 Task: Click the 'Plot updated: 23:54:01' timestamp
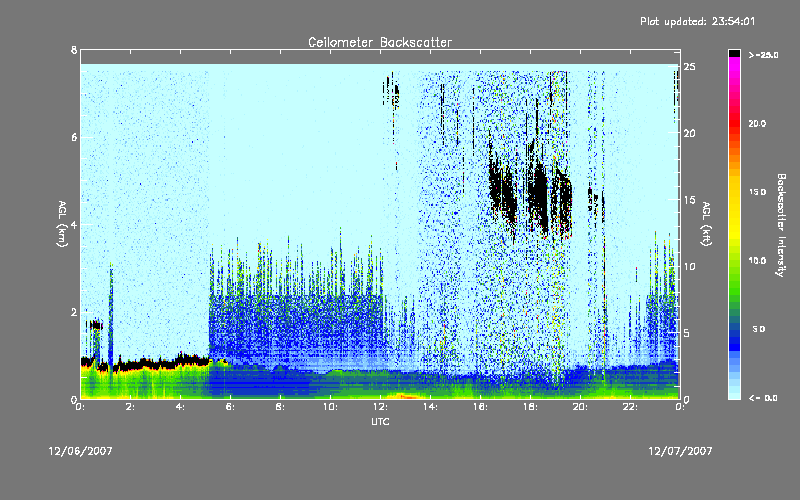point(697,21)
